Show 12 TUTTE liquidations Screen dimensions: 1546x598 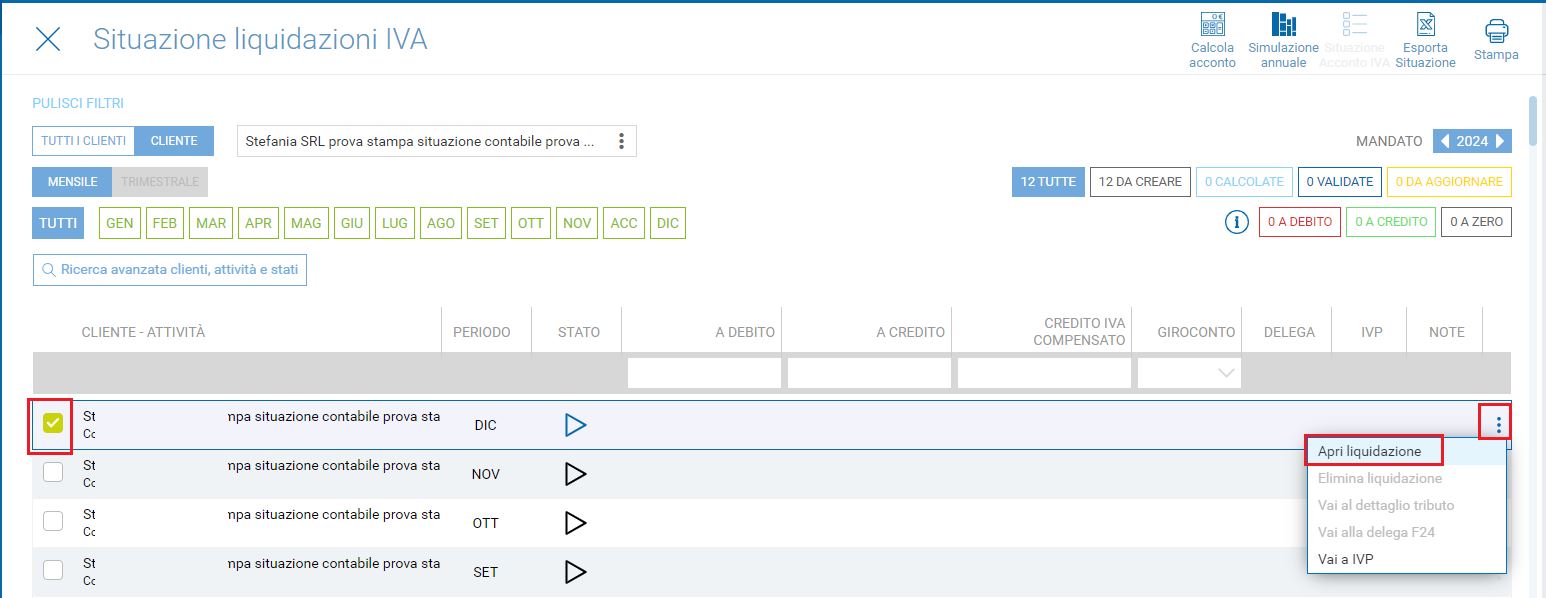[x=1048, y=182]
